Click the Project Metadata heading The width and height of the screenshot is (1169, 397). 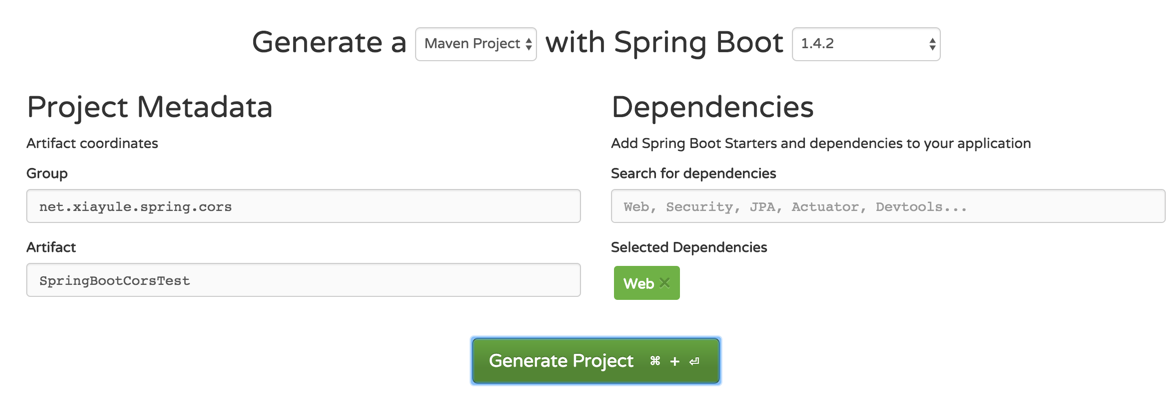pyautogui.click(x=149, y=107)
